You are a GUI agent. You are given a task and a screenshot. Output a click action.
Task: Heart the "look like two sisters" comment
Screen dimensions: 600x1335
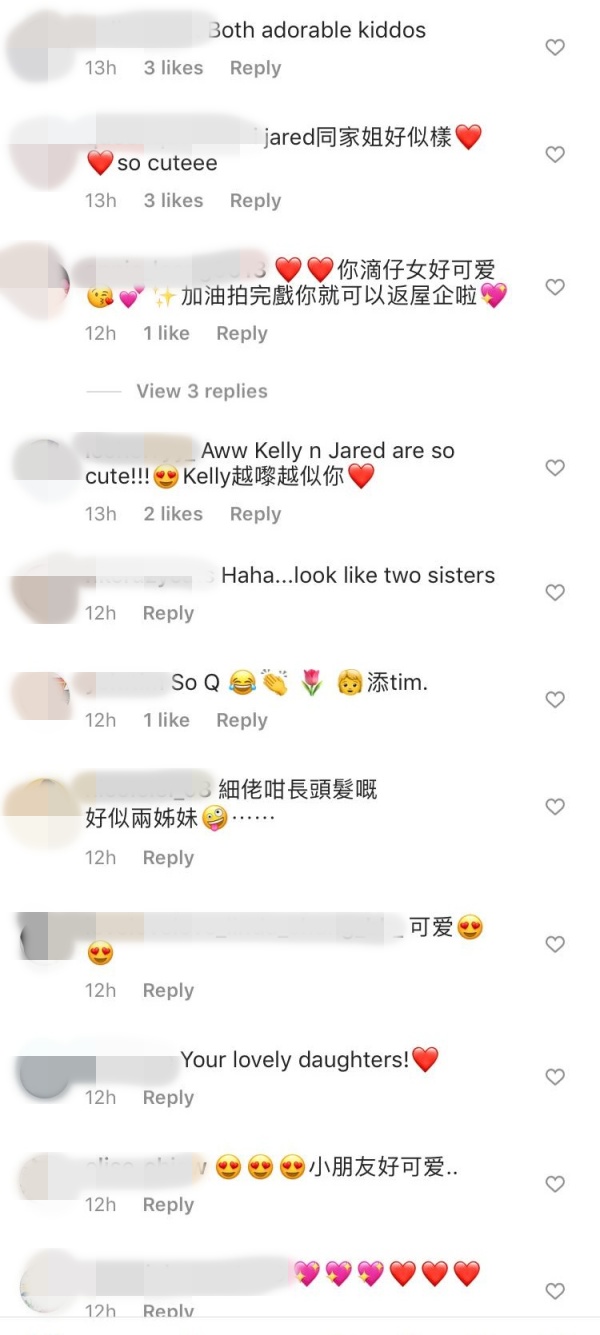click(555, 593)
